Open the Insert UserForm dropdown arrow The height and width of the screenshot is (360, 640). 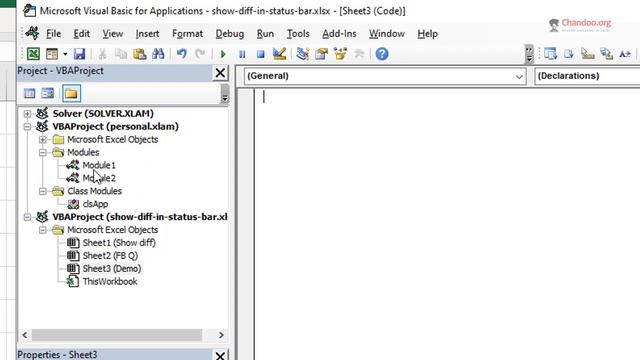pyautogui.click(x=65, y=54)
